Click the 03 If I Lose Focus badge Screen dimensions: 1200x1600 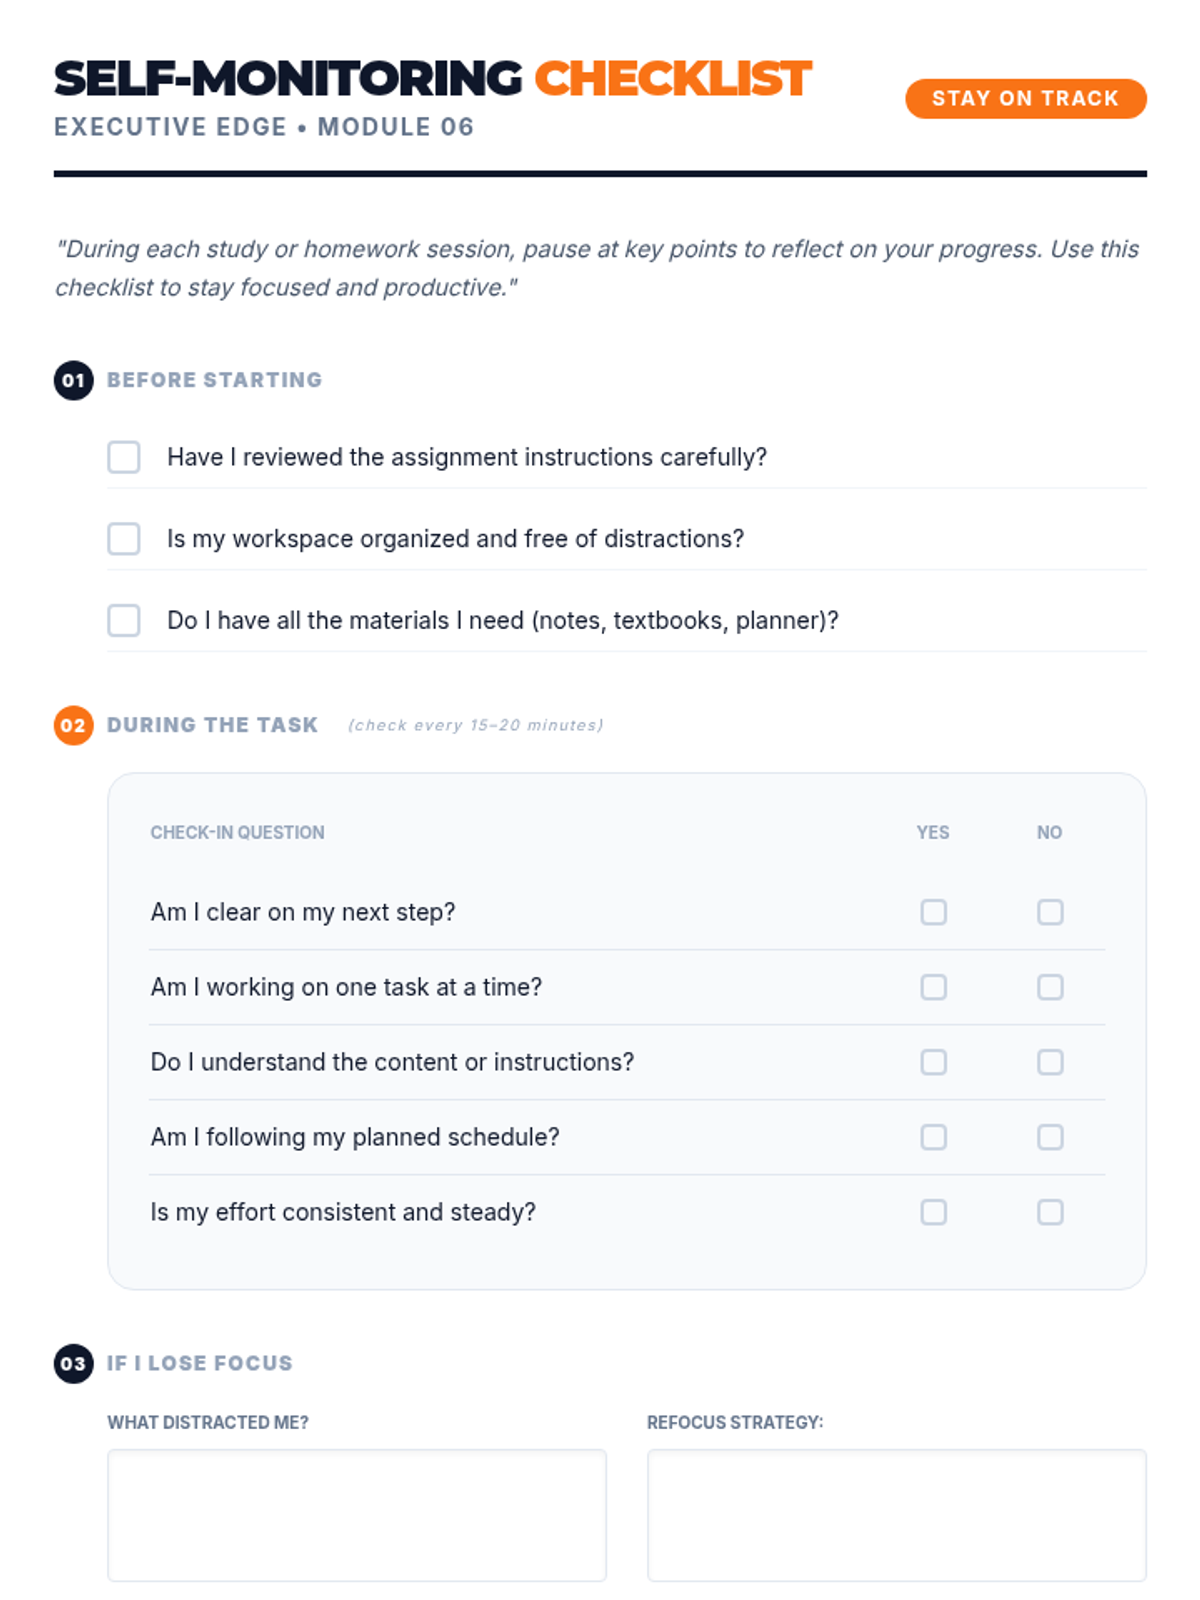coord(73,1363)
